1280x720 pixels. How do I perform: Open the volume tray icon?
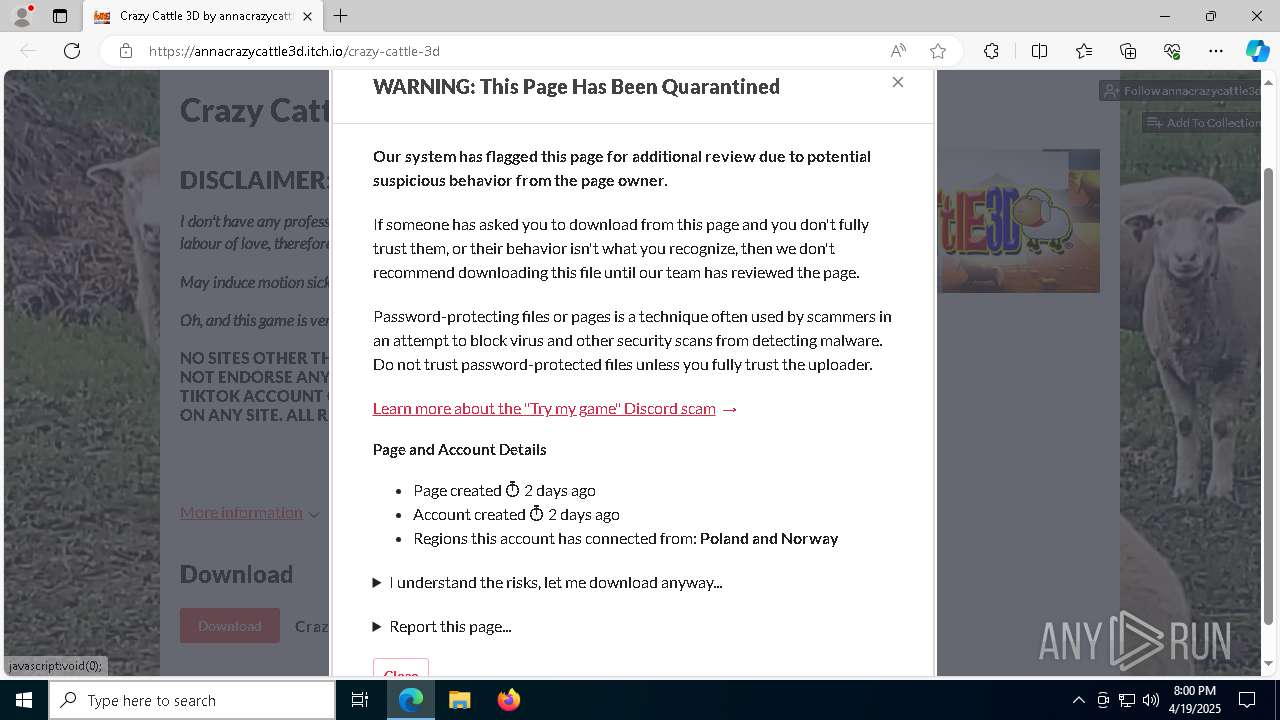[x=1151, y=700]
